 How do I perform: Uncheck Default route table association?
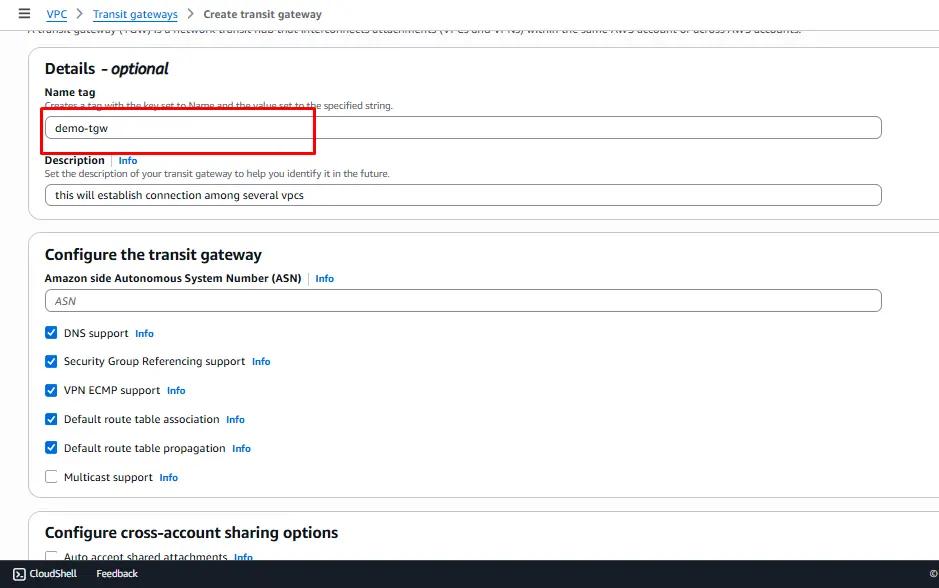51,420
